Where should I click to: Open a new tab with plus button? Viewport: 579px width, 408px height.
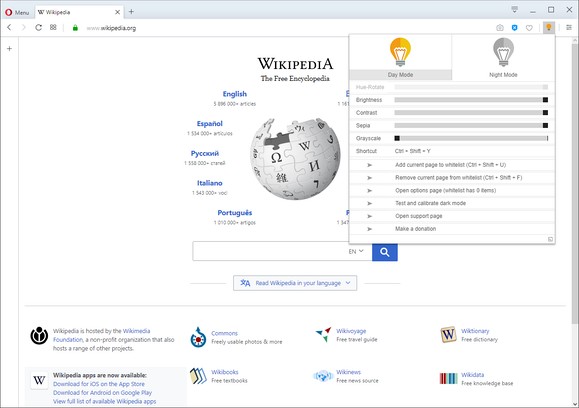(131, 12)
